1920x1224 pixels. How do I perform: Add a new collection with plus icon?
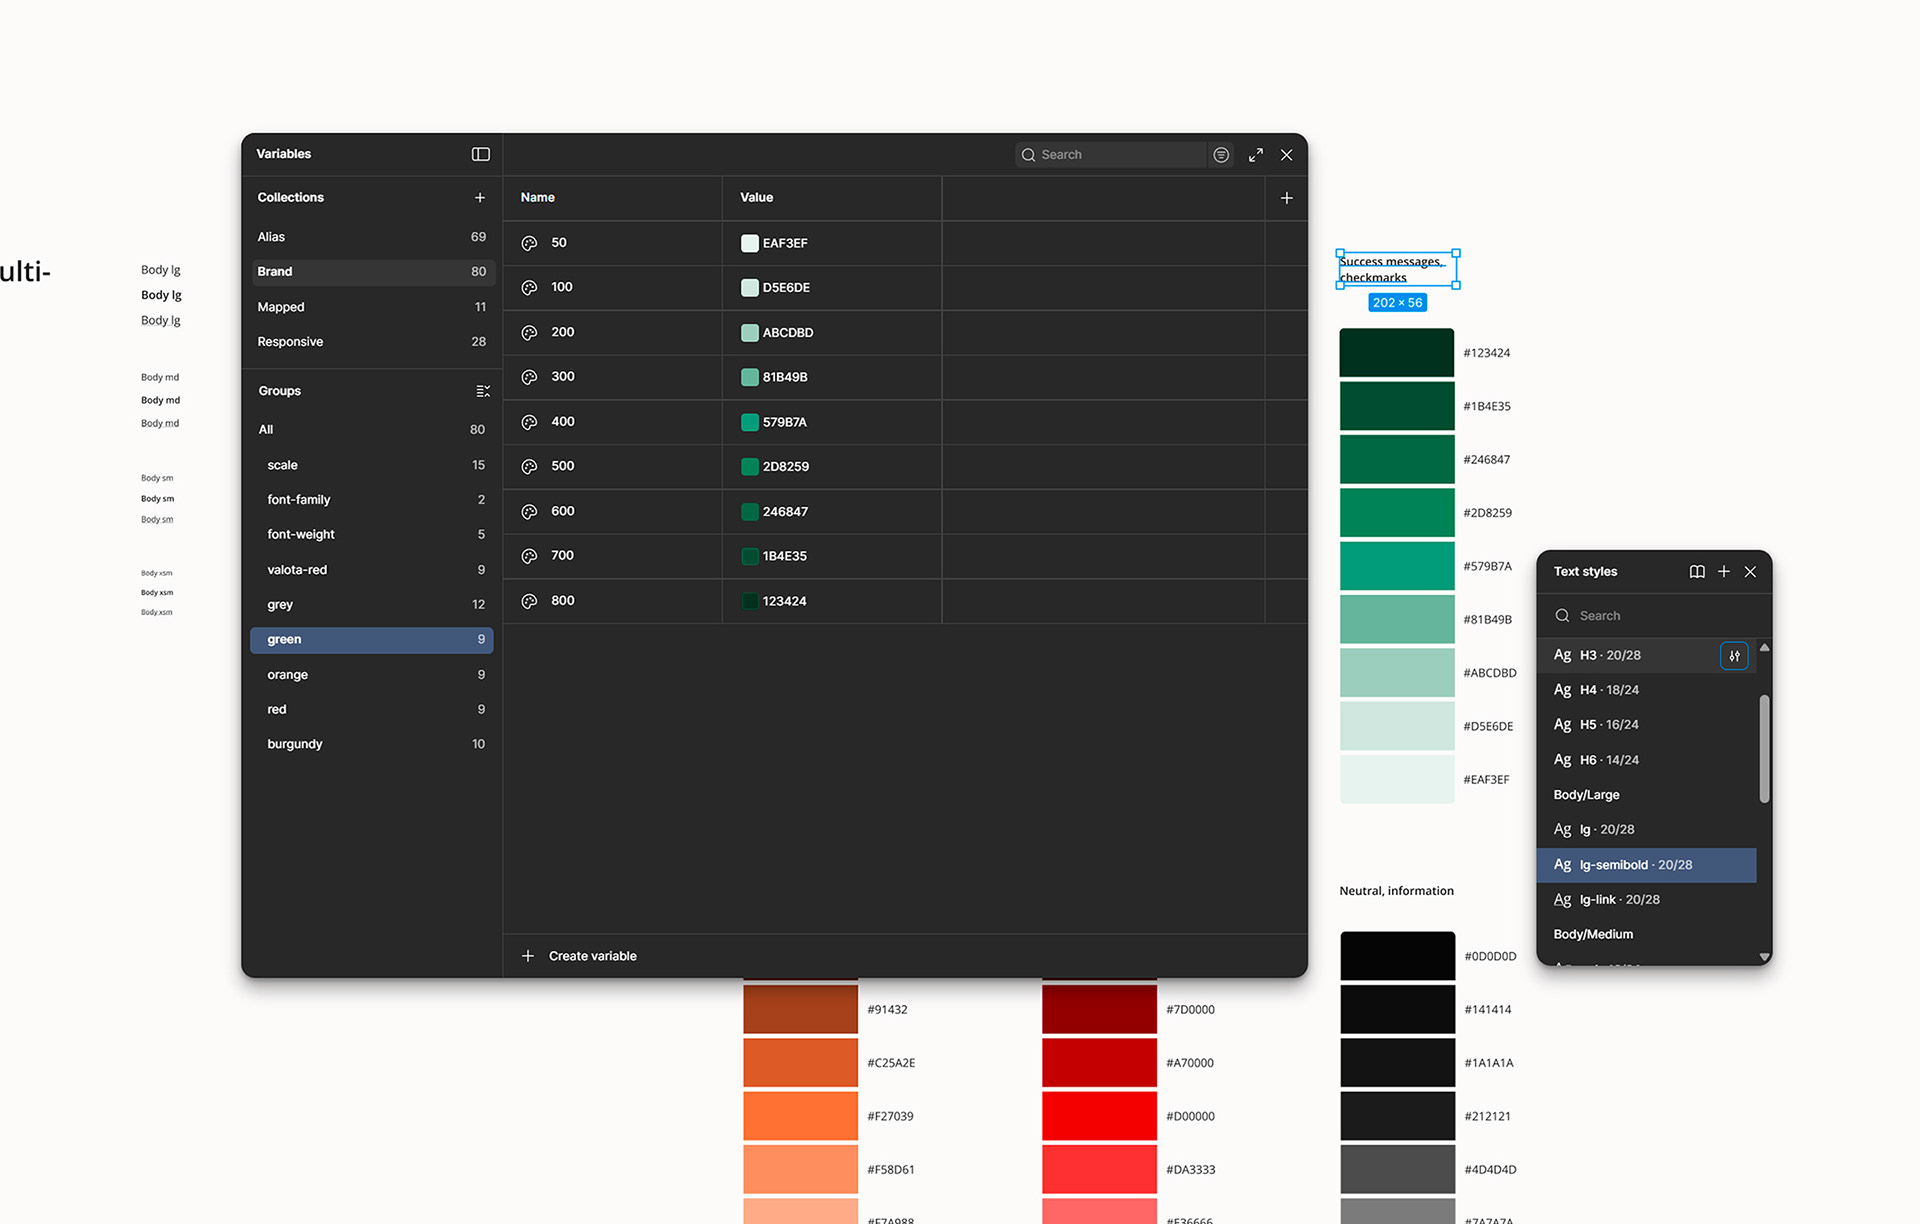click(480, 198)
